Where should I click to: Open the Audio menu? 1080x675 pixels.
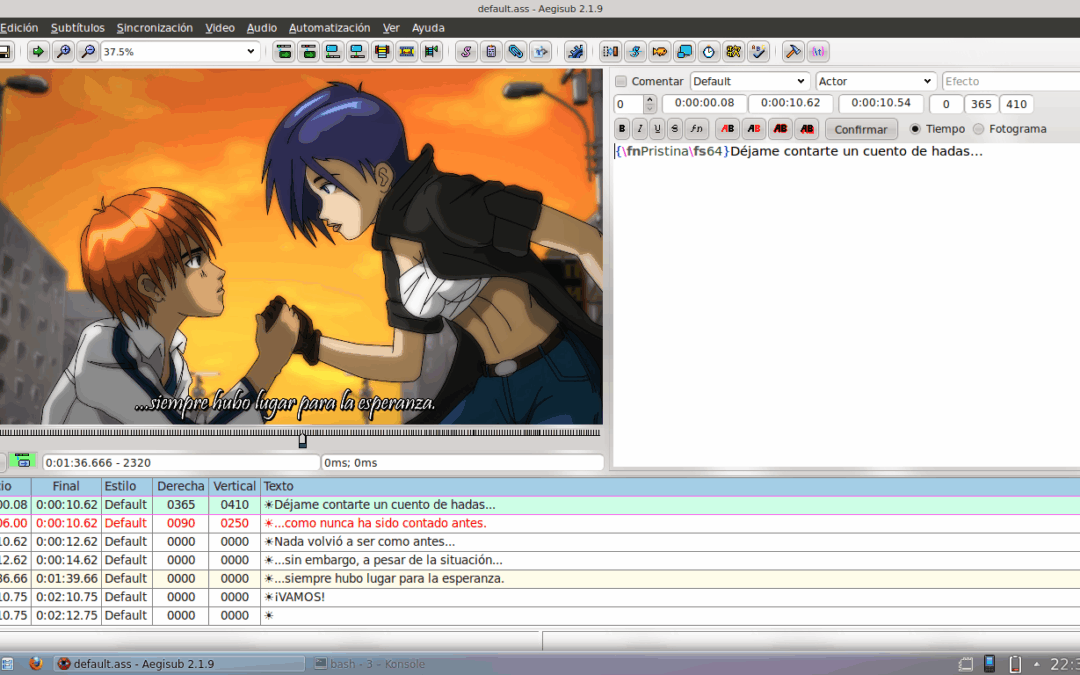(x=262, y=28)
